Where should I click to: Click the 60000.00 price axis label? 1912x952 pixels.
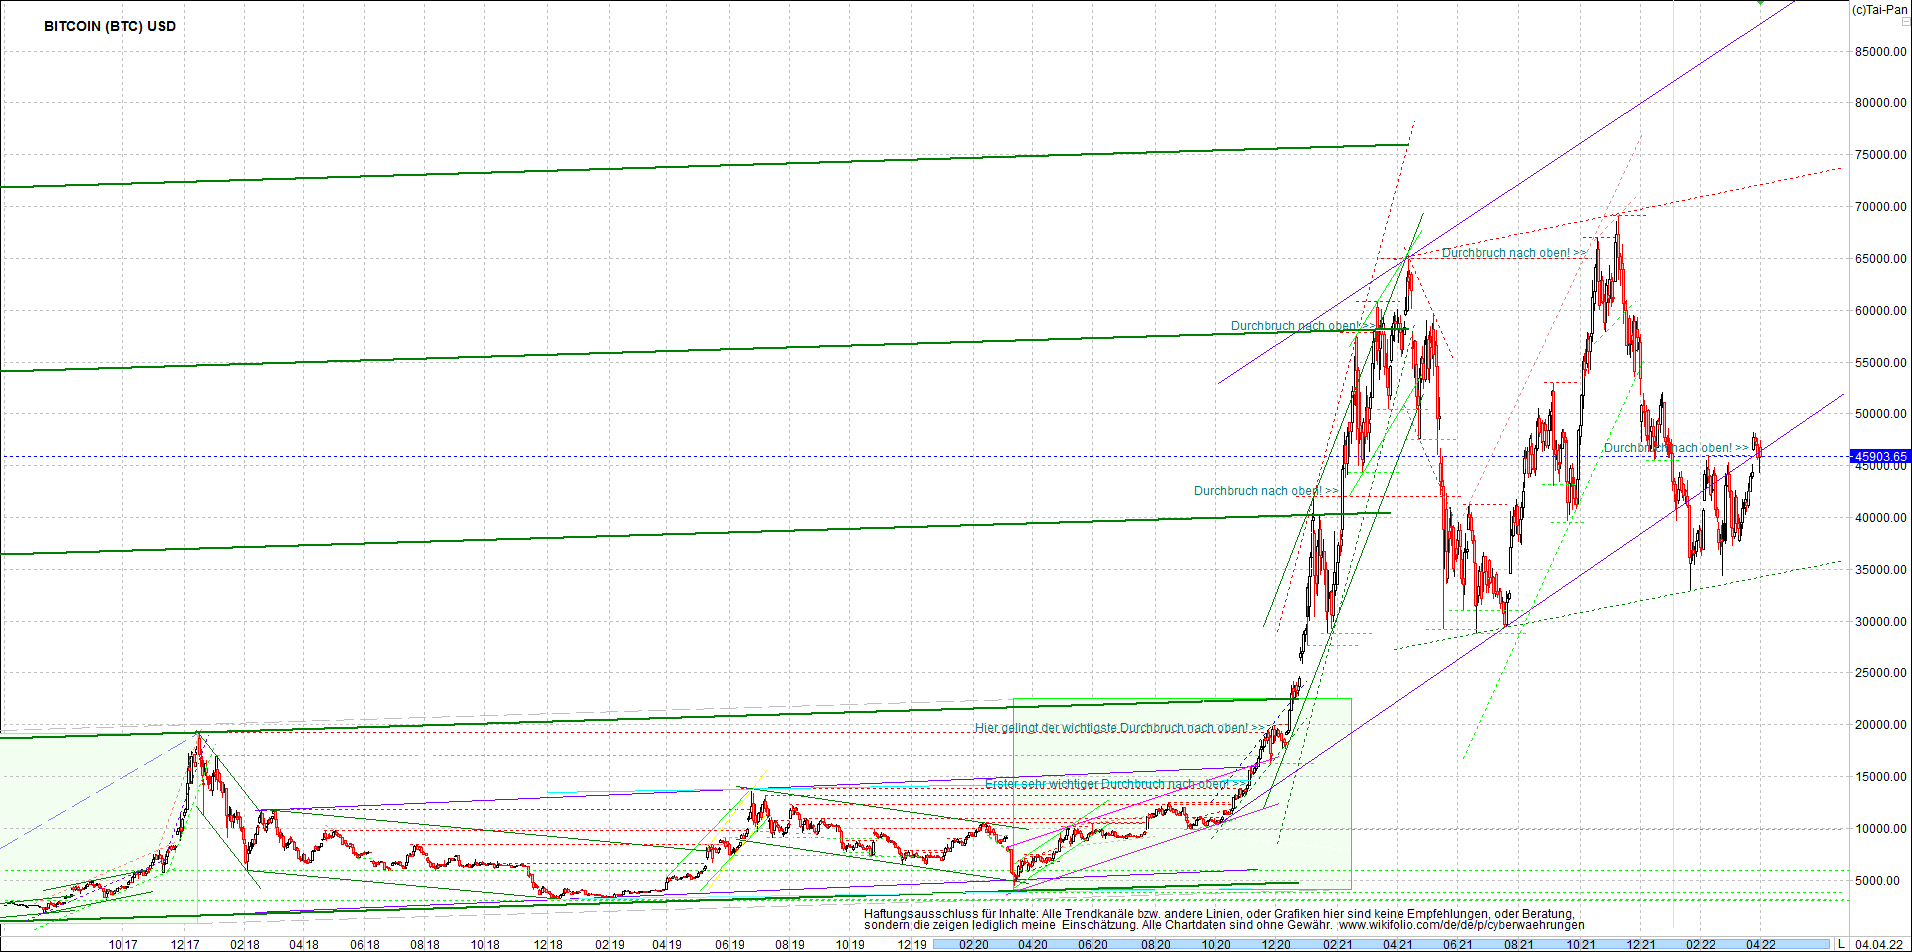click(x=1881, y=311)
